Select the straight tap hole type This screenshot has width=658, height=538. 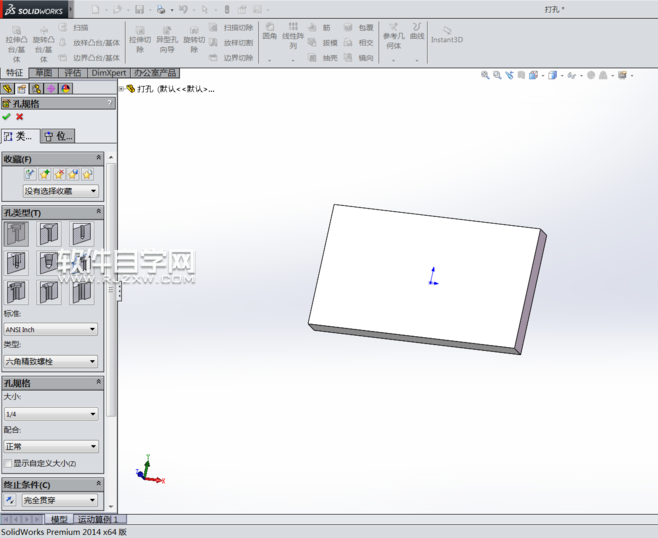click(16, 263)
